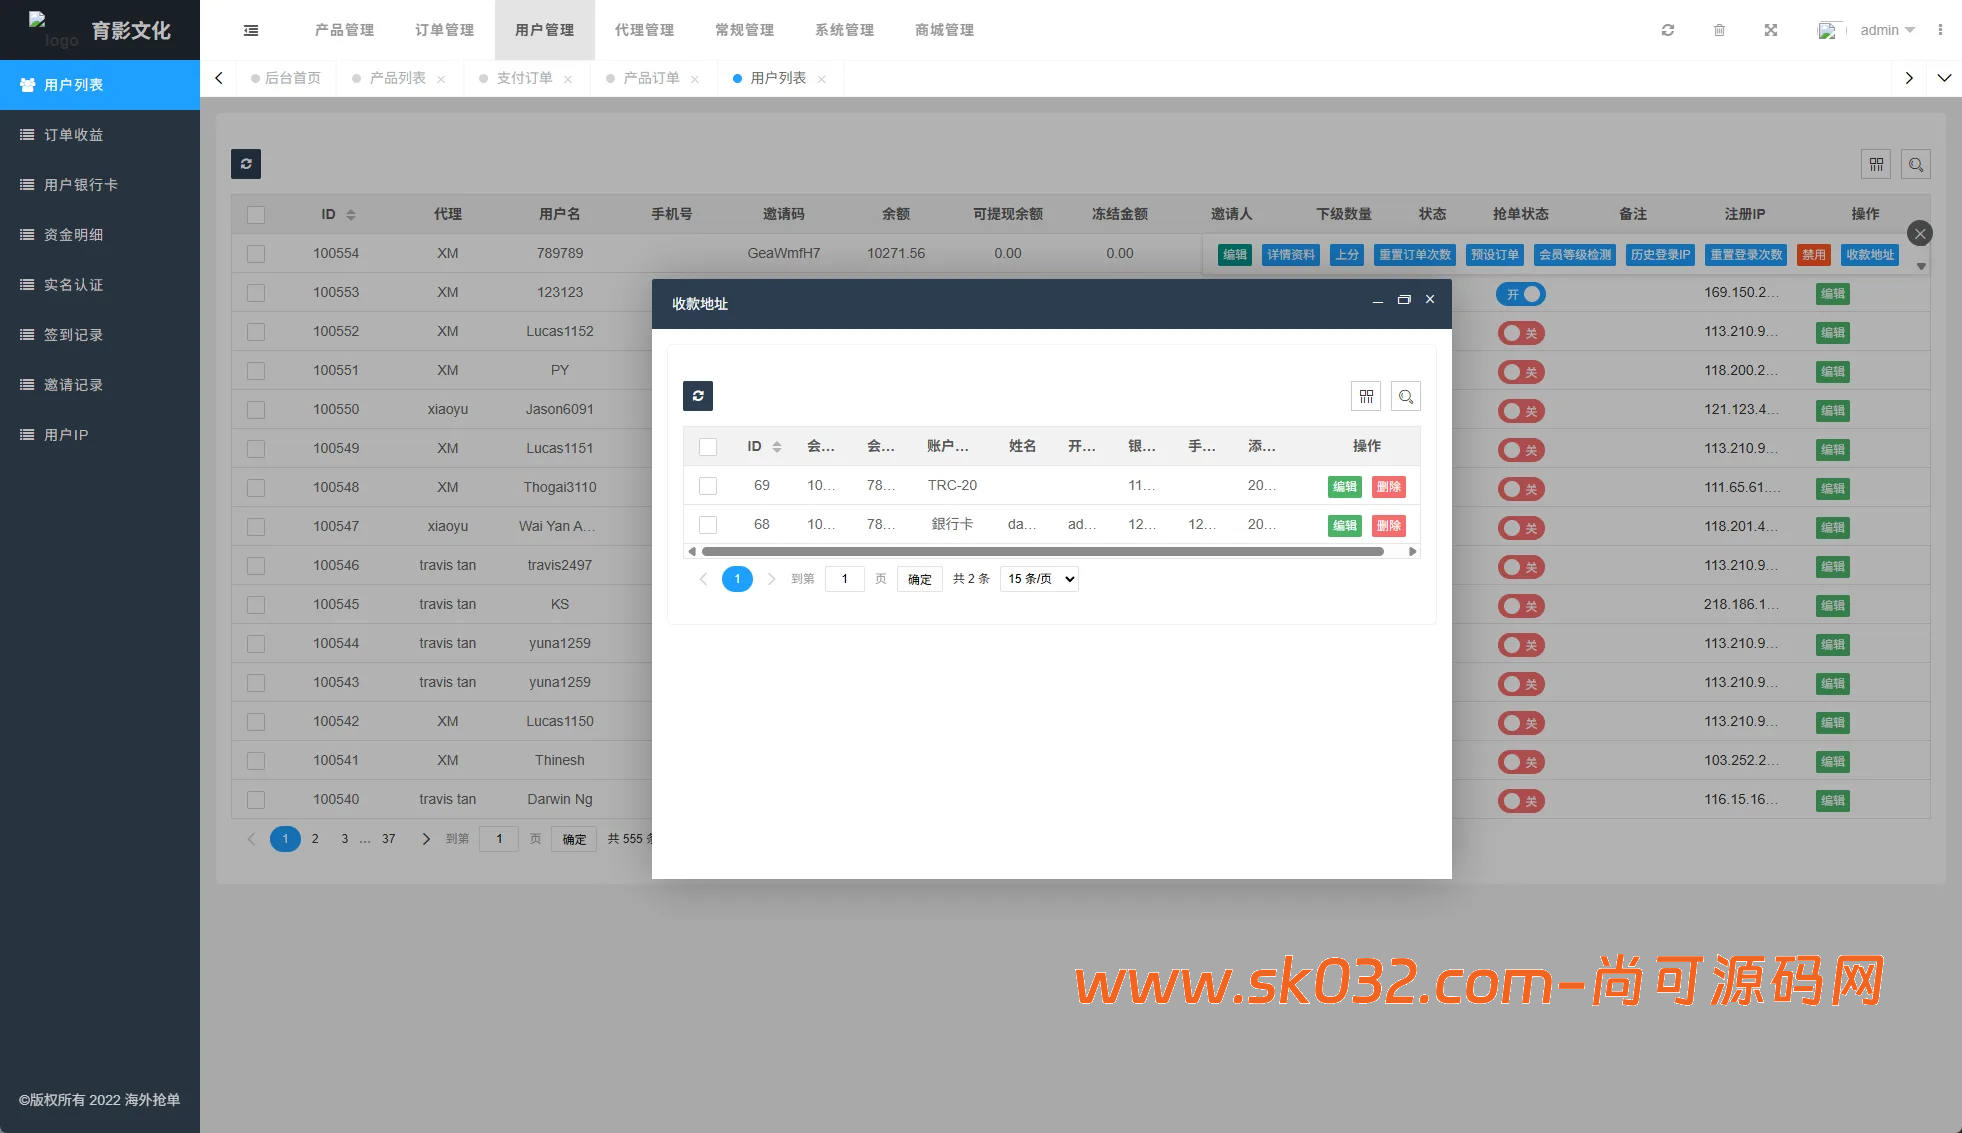Switch to the 产品管理 menu

[x=343, y=30]
